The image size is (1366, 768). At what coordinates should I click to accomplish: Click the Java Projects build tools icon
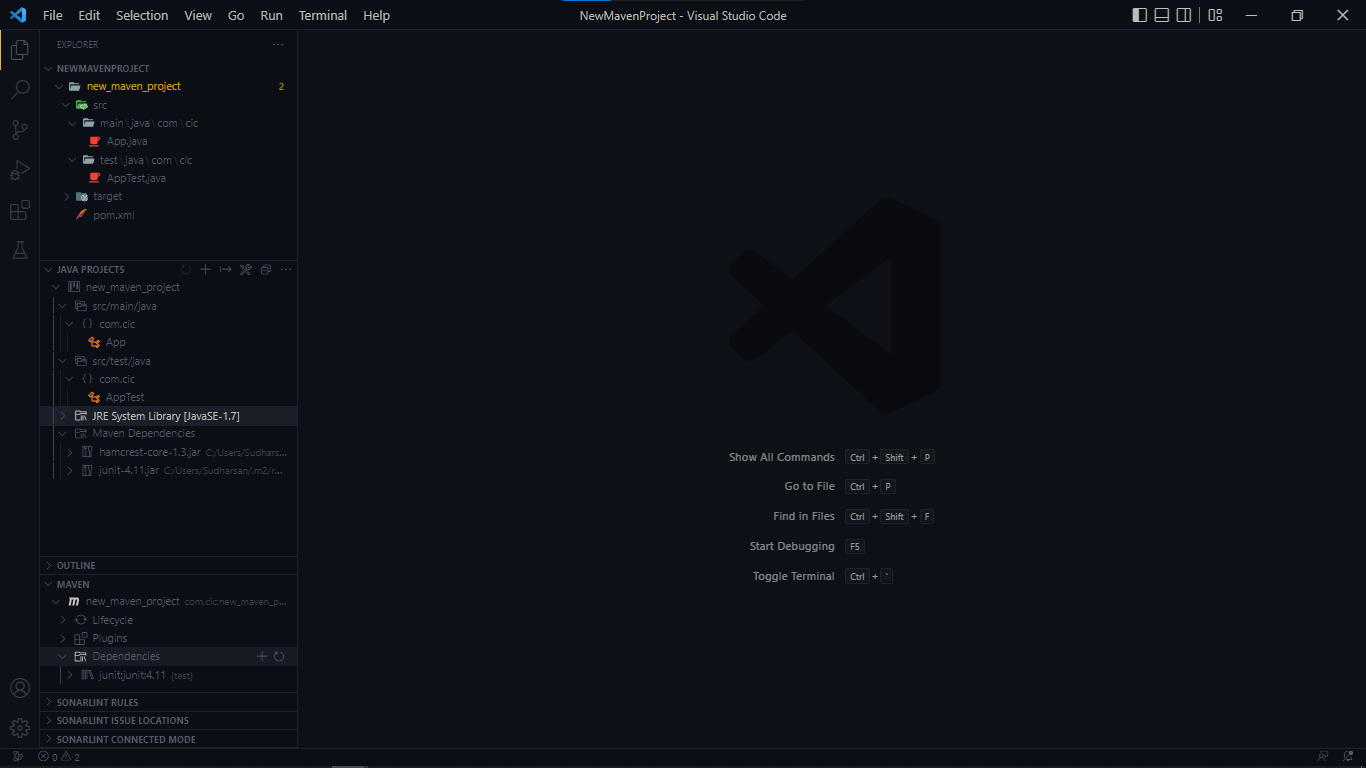245,270
